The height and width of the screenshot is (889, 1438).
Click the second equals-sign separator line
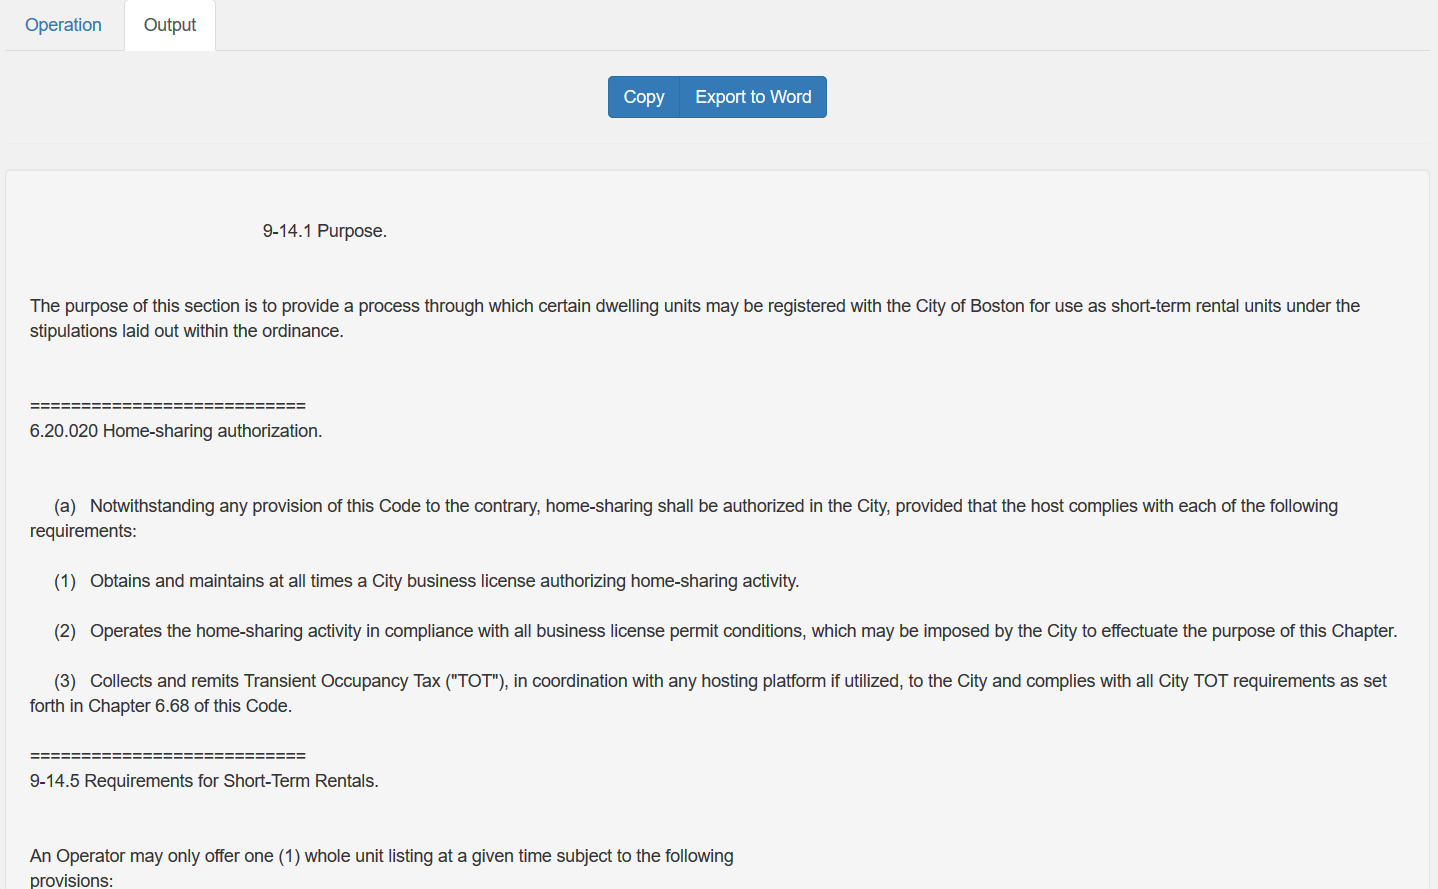(x=168, y=756)
